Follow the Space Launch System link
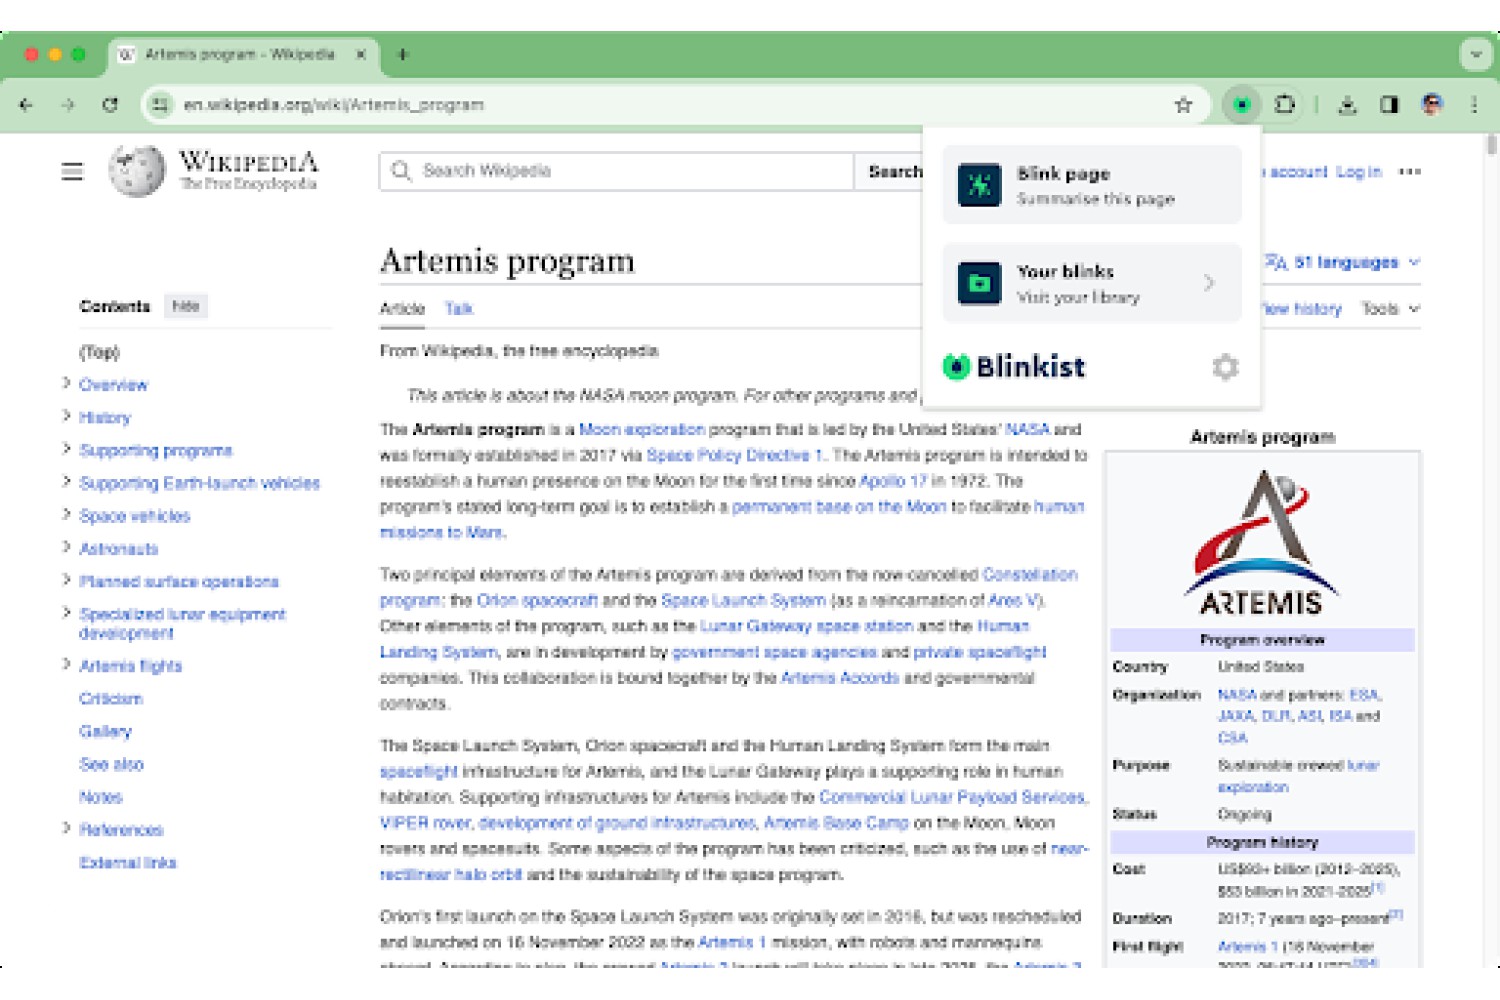The height and width of the screenshot is (1000, 1500). (744, 601)
